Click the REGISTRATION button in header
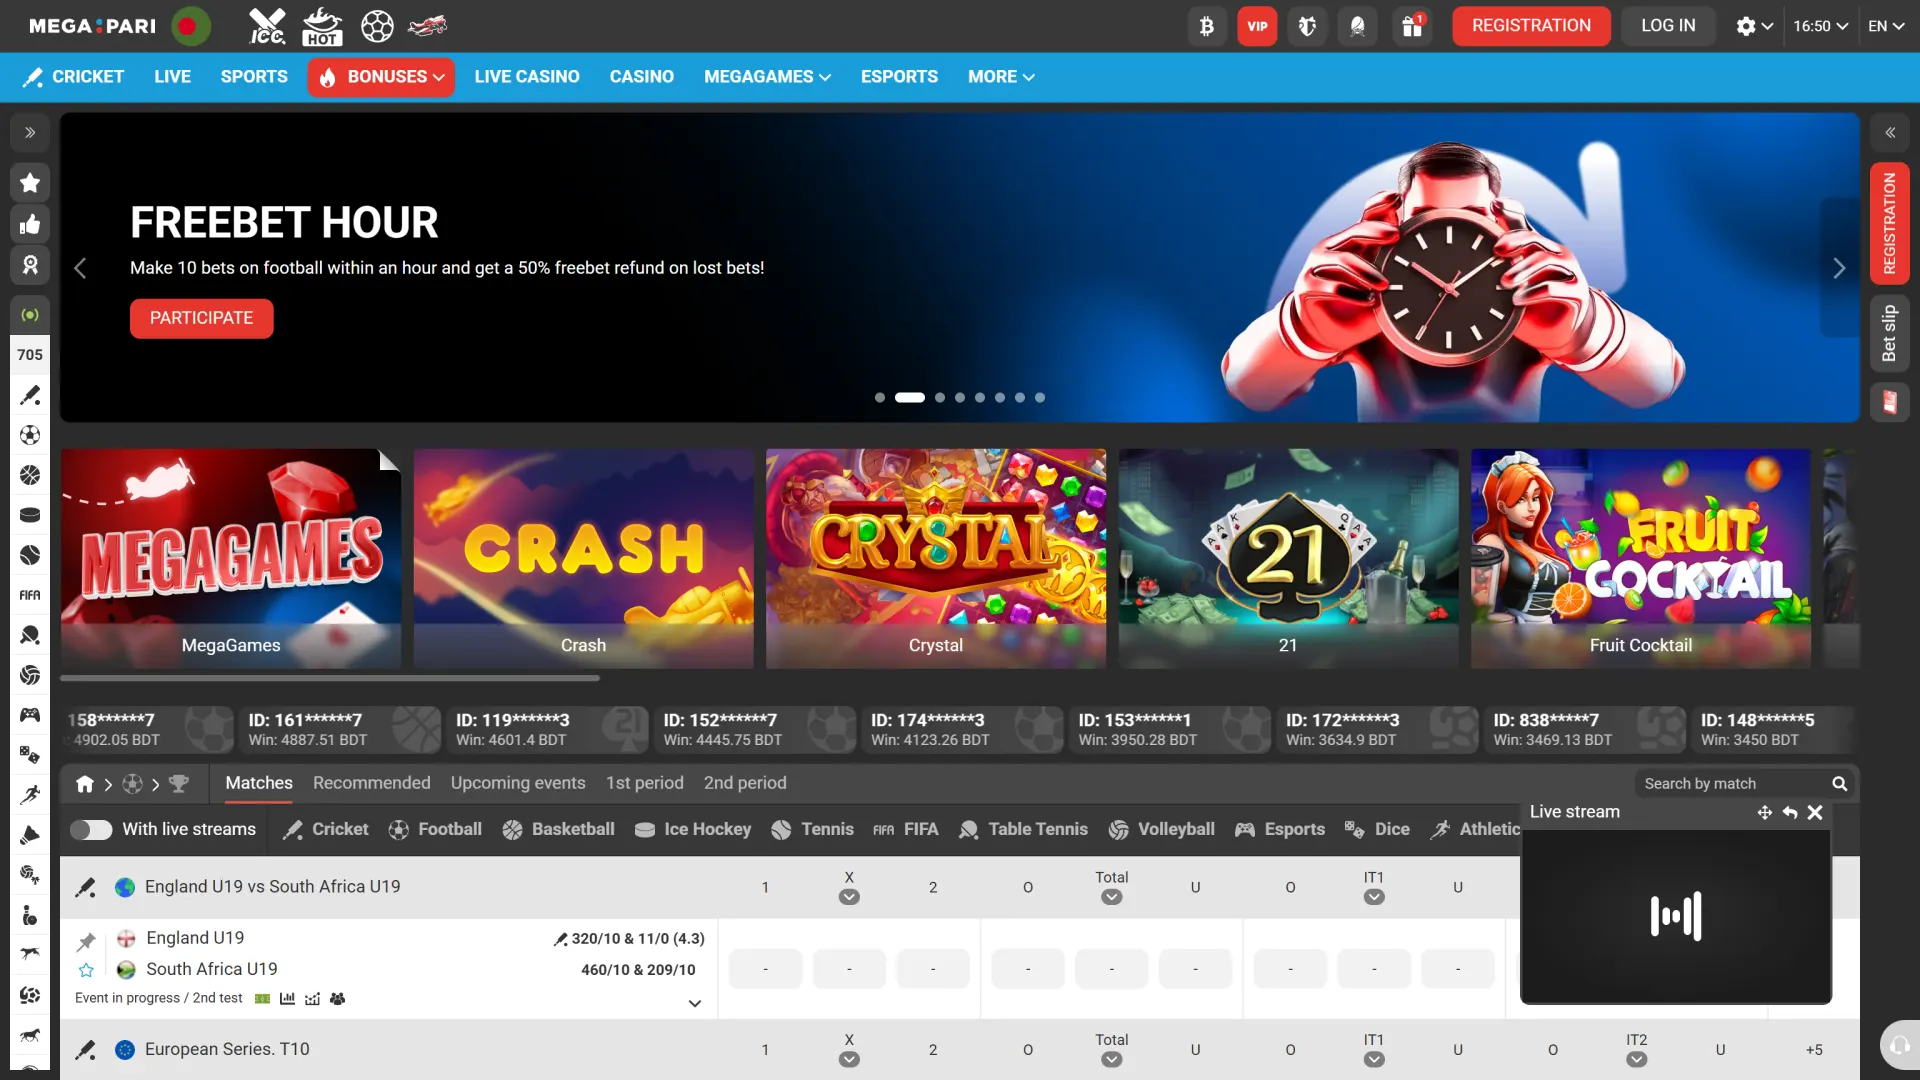 (1531, 26)
